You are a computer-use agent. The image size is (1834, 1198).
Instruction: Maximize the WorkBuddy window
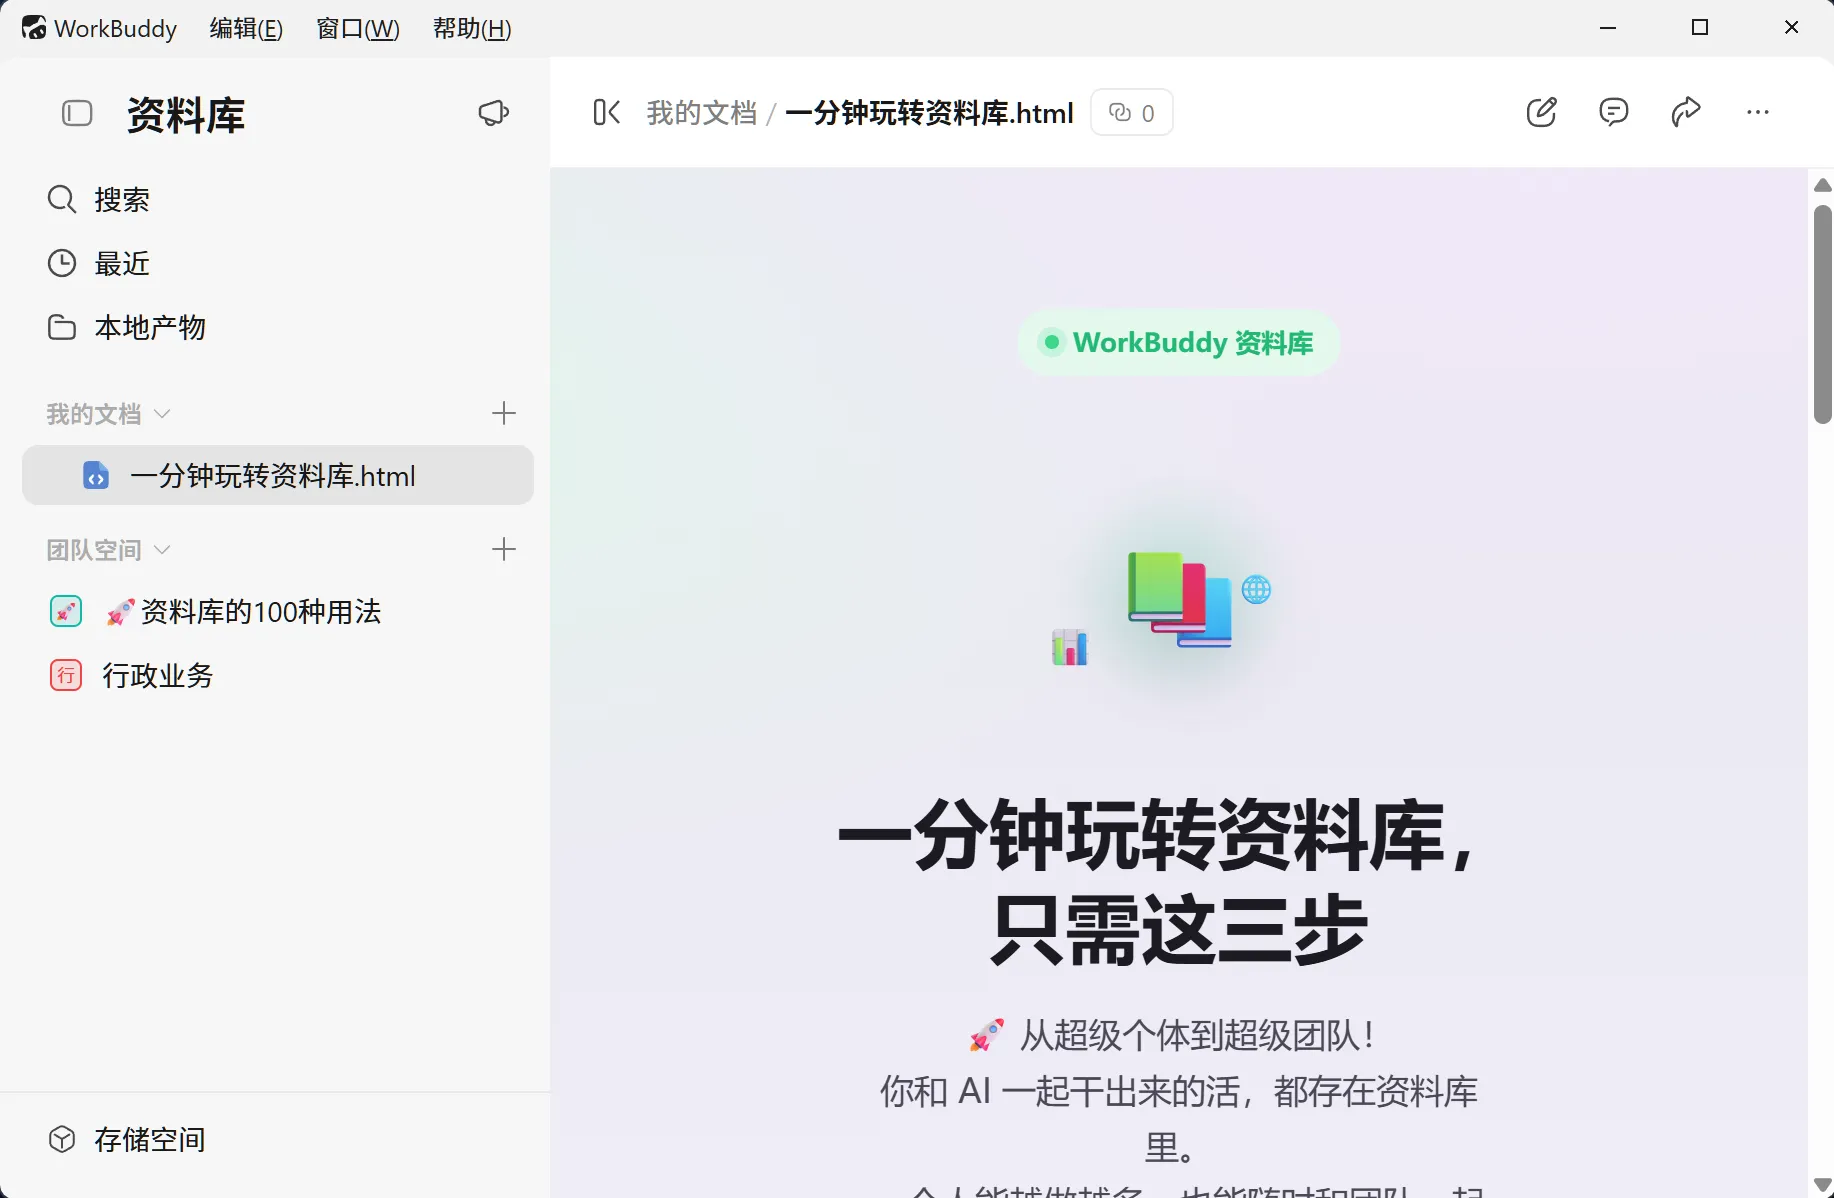[1700, 28]
